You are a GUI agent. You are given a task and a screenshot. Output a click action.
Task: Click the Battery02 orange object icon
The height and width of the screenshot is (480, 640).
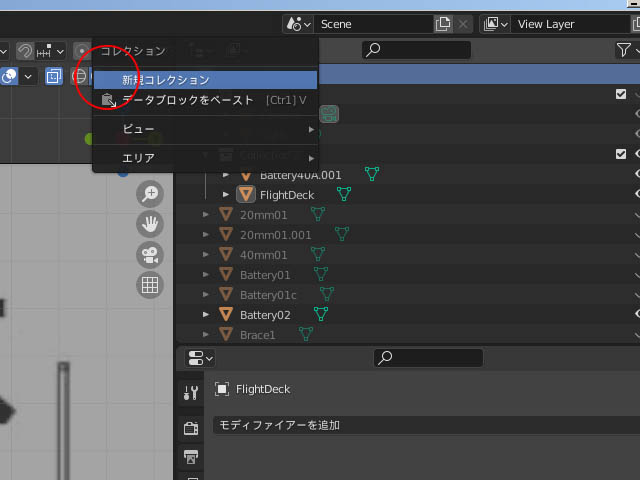(226, 314)
